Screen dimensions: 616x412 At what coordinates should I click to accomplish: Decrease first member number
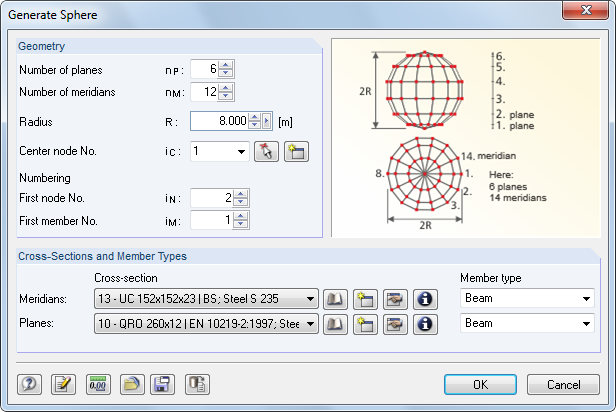(x=240, y=224)
